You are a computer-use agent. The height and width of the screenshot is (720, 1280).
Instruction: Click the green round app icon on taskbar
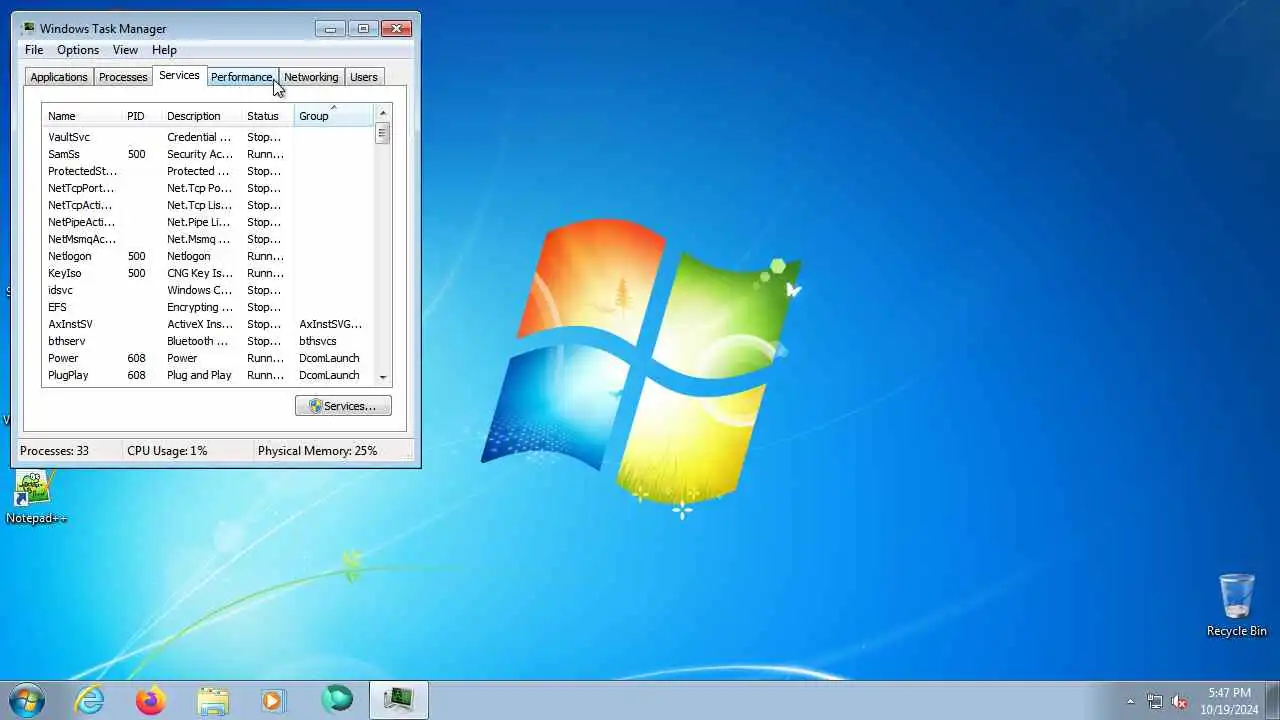tap(337, 700)
